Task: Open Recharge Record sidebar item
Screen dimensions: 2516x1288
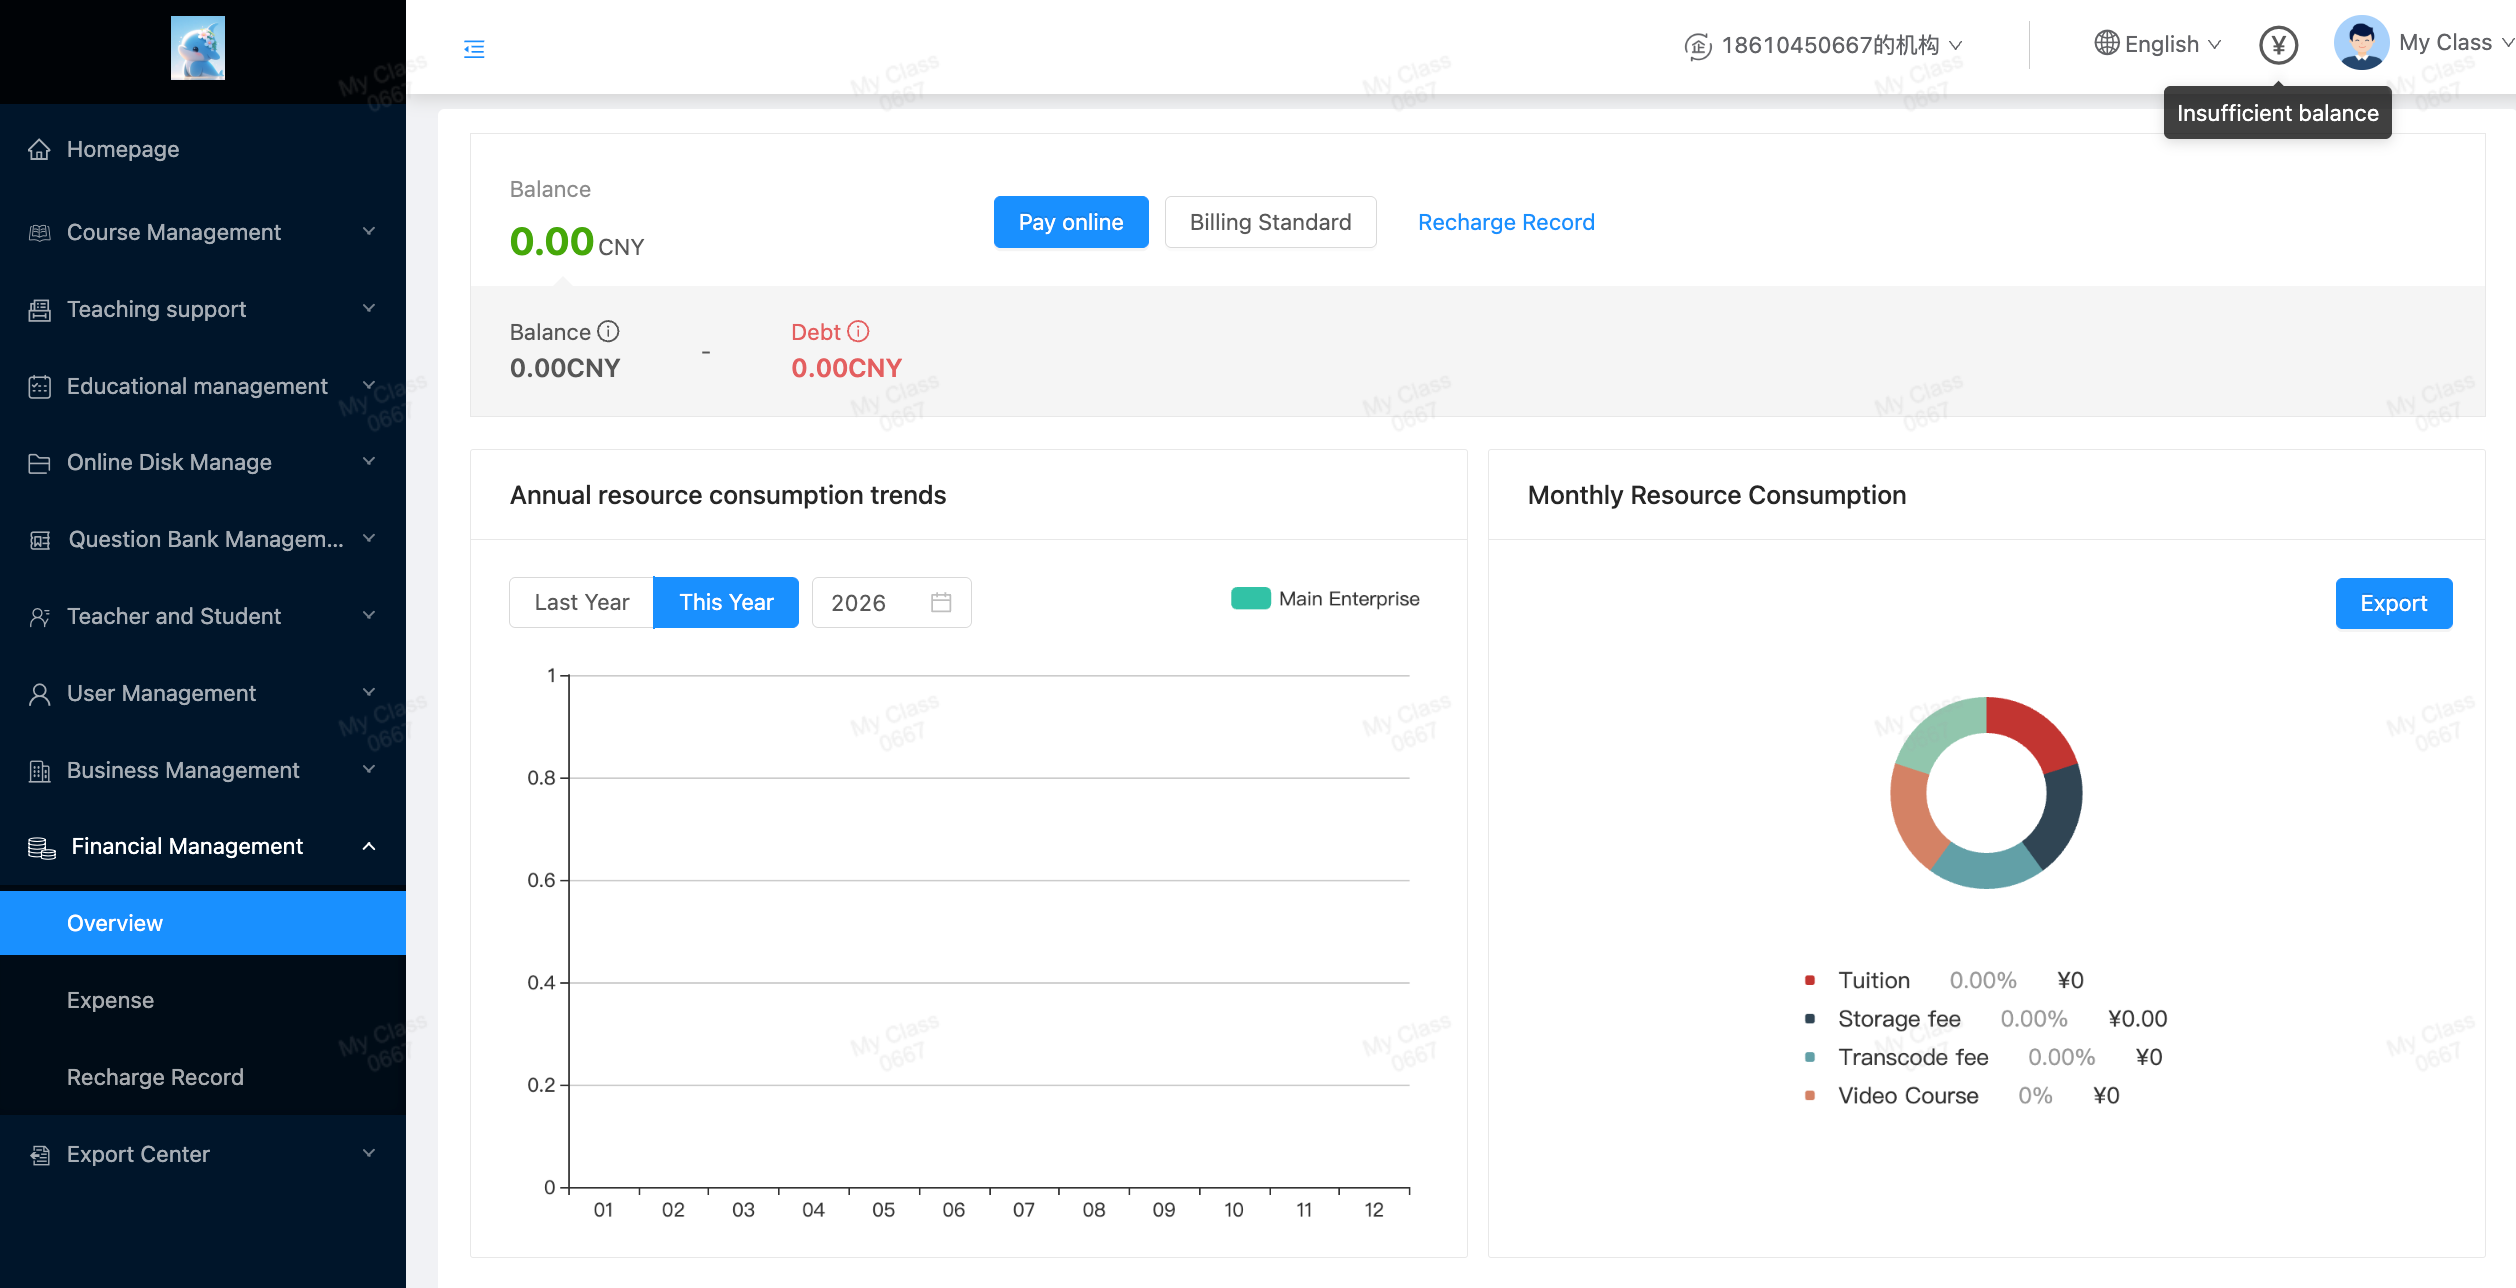Action: click(155, 1077)
